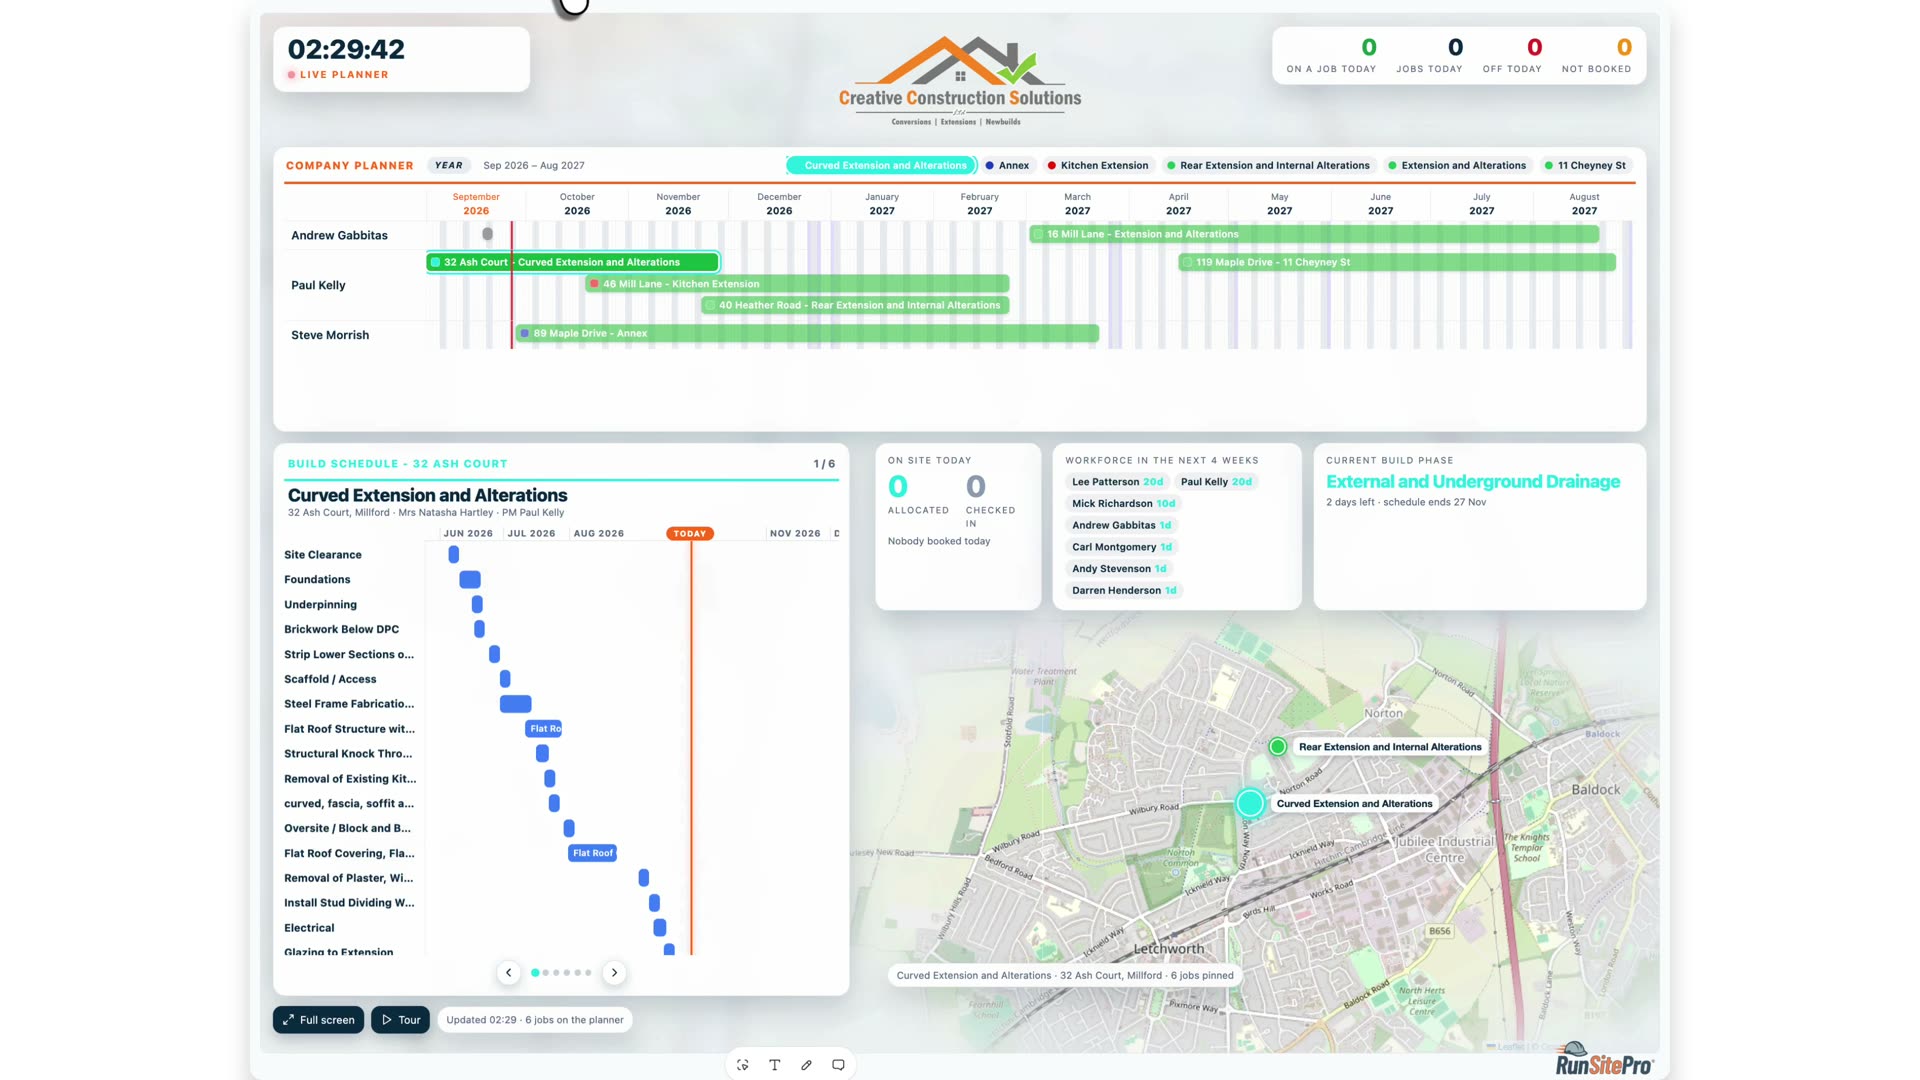Image resolution: width=1920 pixels, height=1080 pixels.
Task: Select the last pagination dot
Action: pyautogui.click(x=588, y=972)
